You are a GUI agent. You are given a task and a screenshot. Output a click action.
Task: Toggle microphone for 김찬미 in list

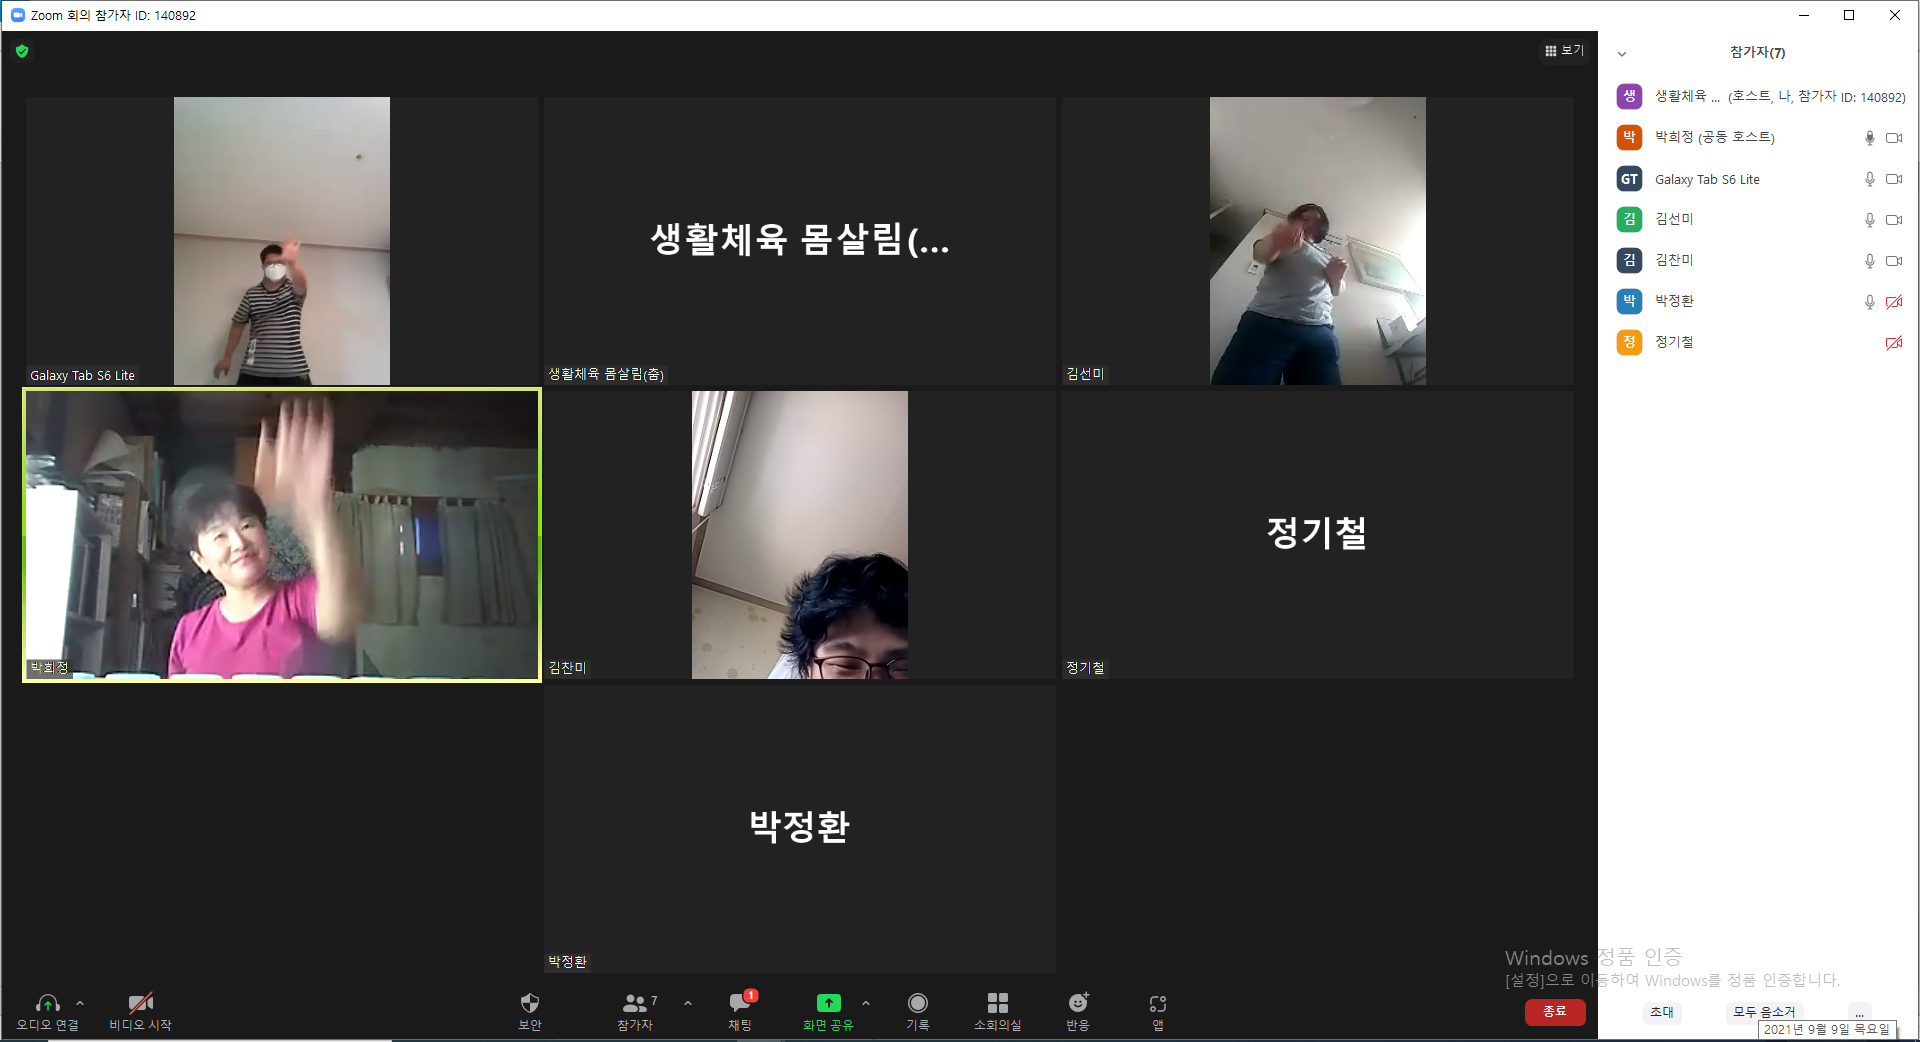pos(1870,261)
